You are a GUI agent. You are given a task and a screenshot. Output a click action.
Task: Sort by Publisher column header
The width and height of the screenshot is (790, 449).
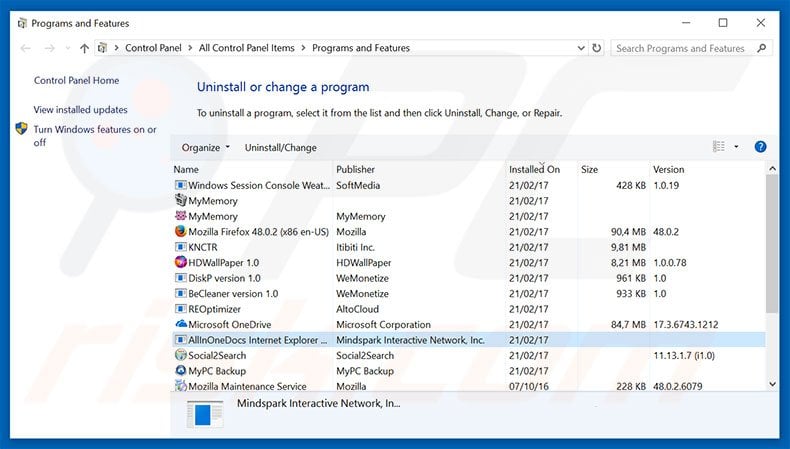(x=355, y=170)
